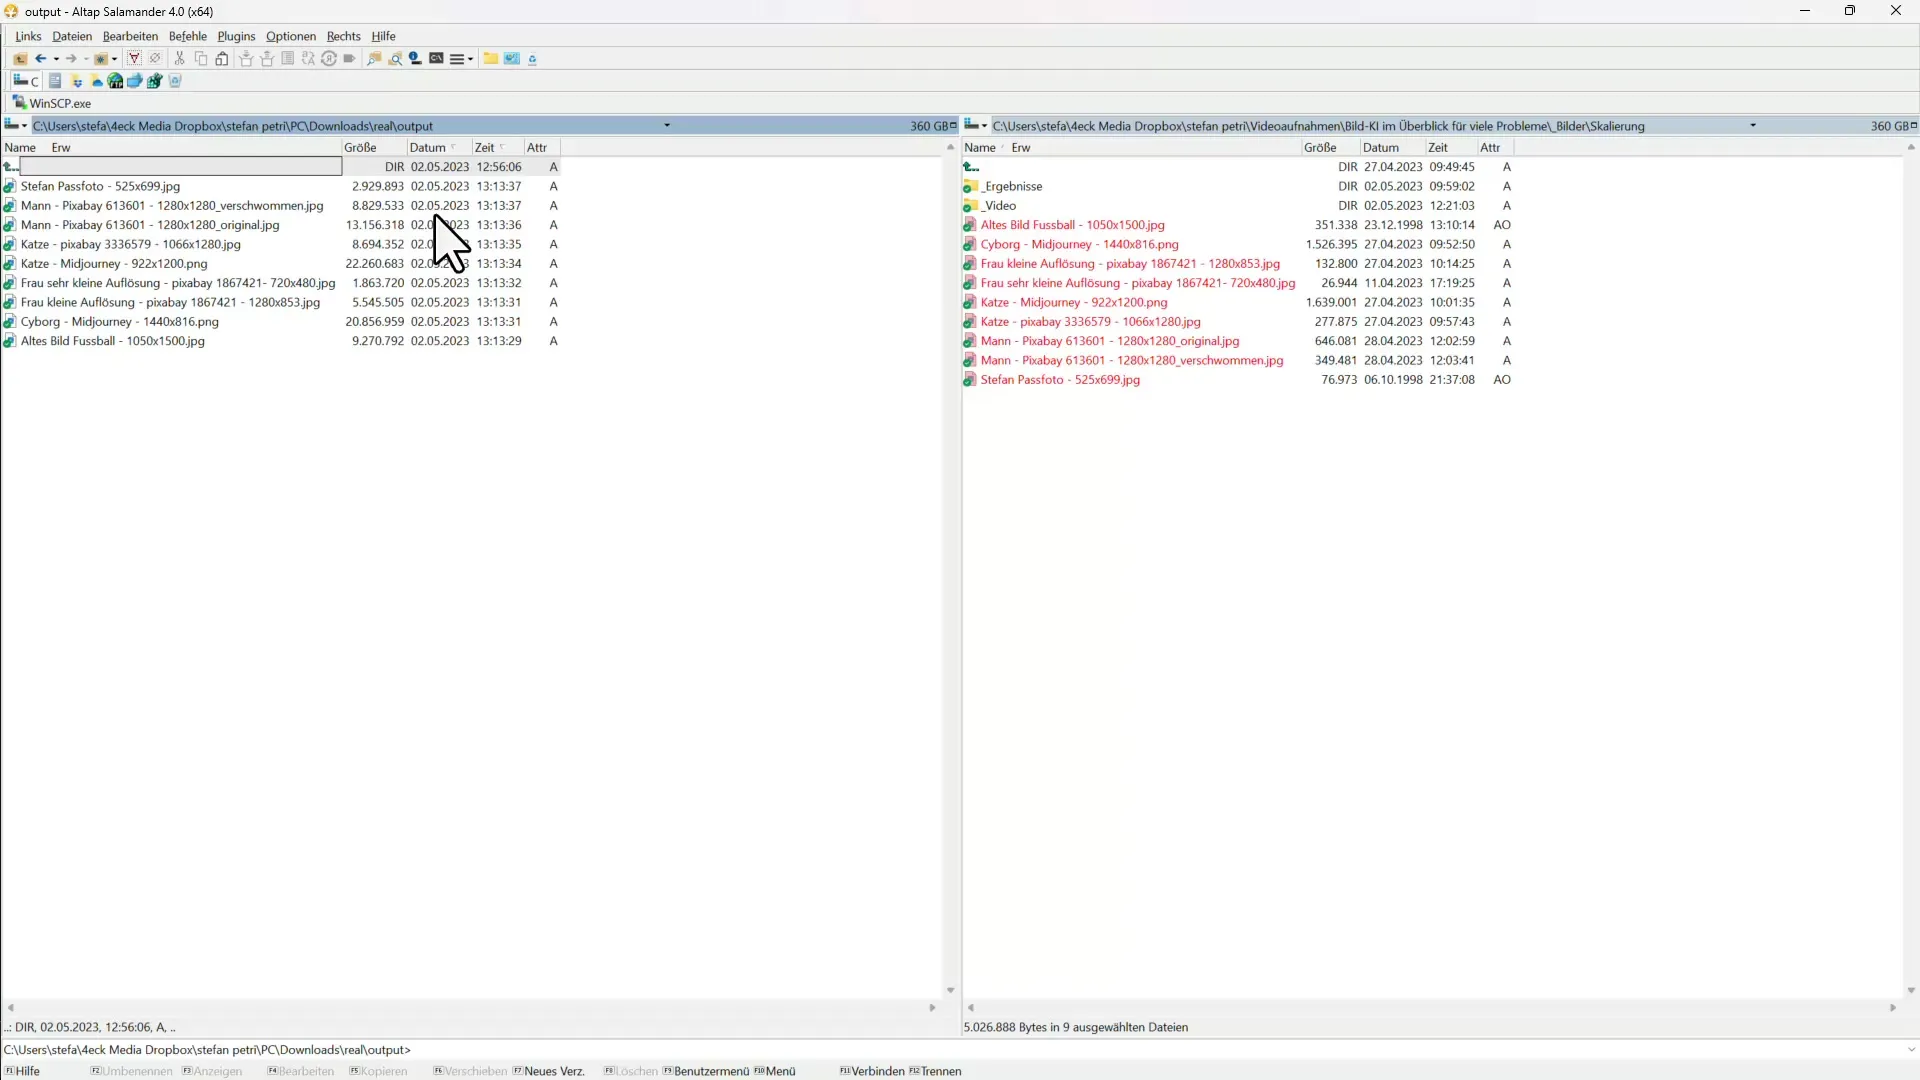Open the Bearbeiten menu

point(130,36)
